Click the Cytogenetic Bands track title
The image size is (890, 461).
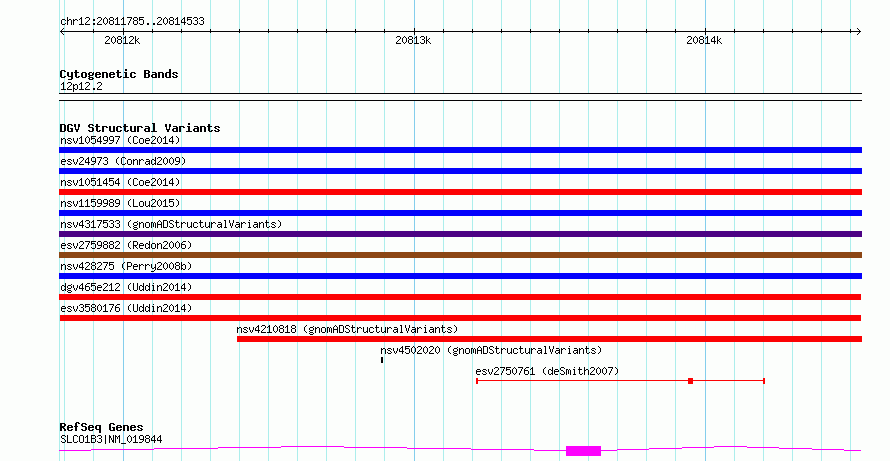point(119,74)
